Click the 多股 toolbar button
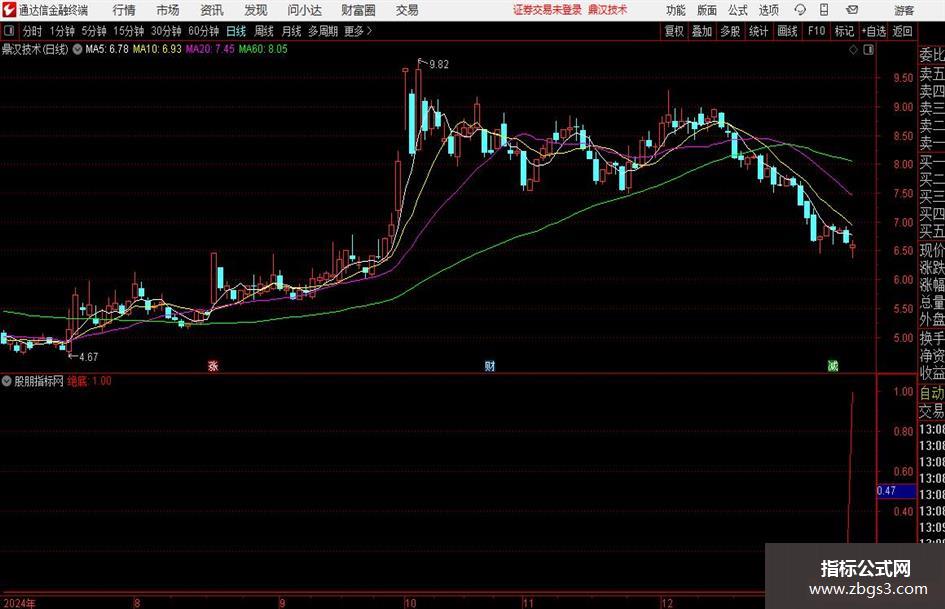The width and height of the screenshot is (945, 609). pyautogui.click(x=730, y=31)
